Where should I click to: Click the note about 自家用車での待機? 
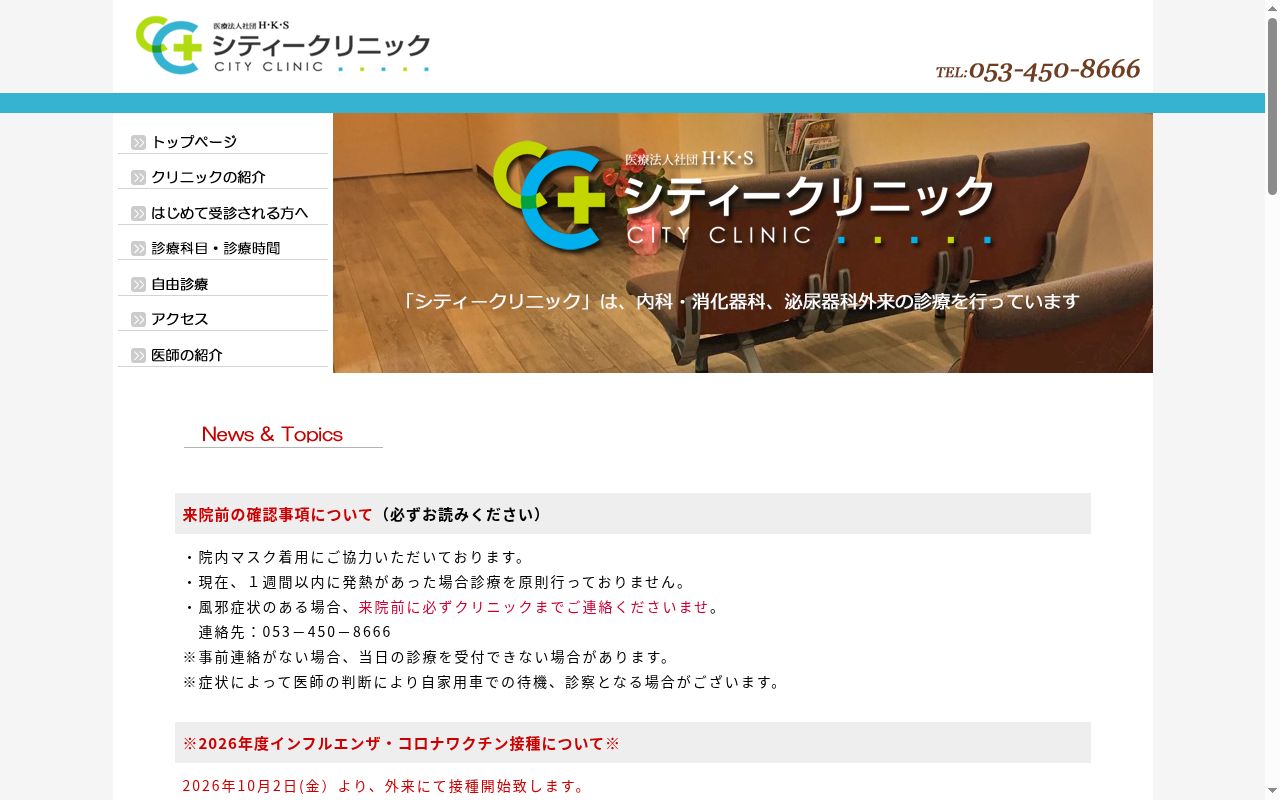tap(482, 682)
